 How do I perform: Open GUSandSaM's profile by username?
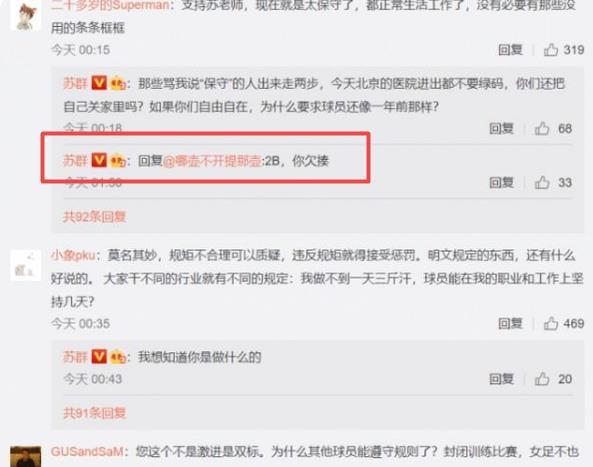(87, 451)
